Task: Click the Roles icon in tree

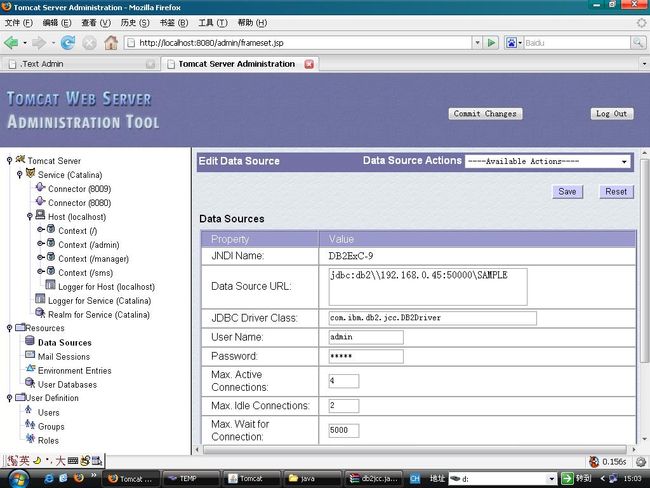Action: 30,439
